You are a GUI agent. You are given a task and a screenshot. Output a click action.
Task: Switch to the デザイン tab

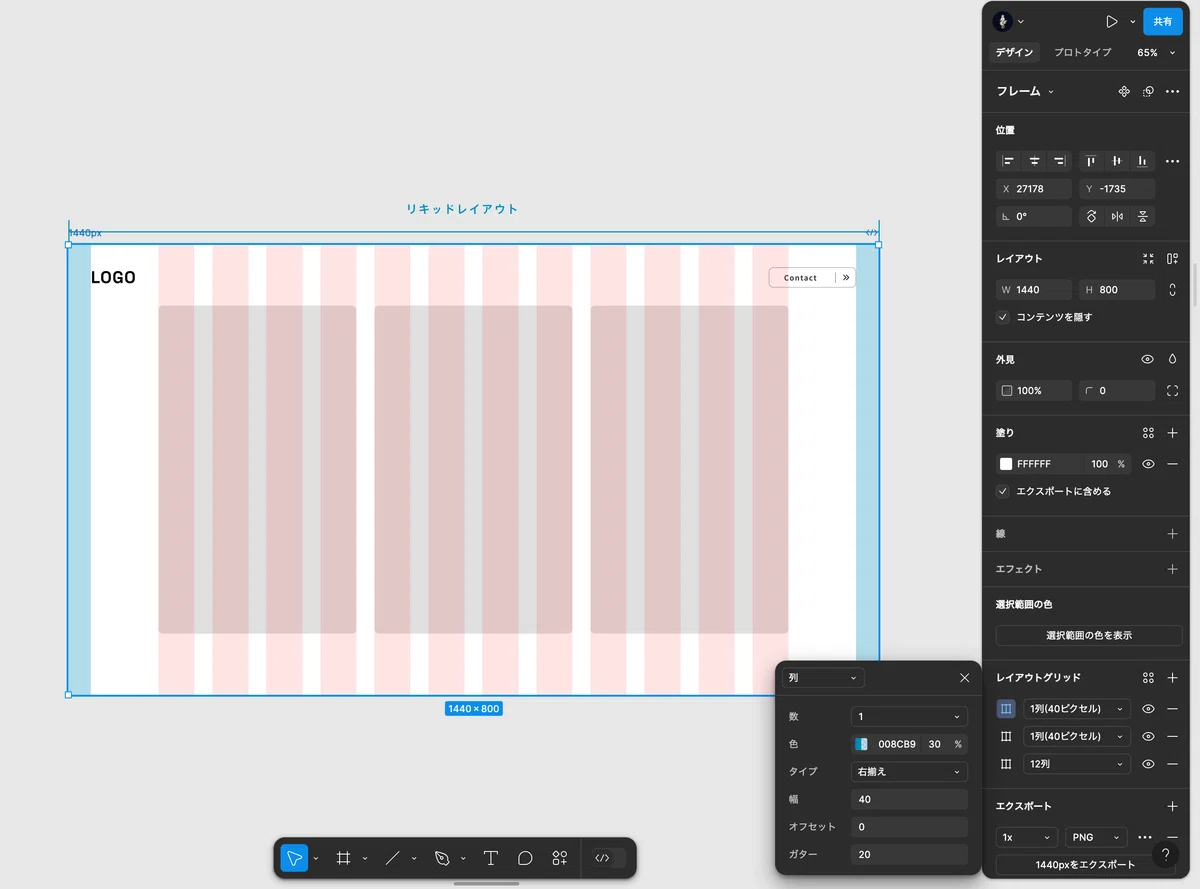[1016, 53]
